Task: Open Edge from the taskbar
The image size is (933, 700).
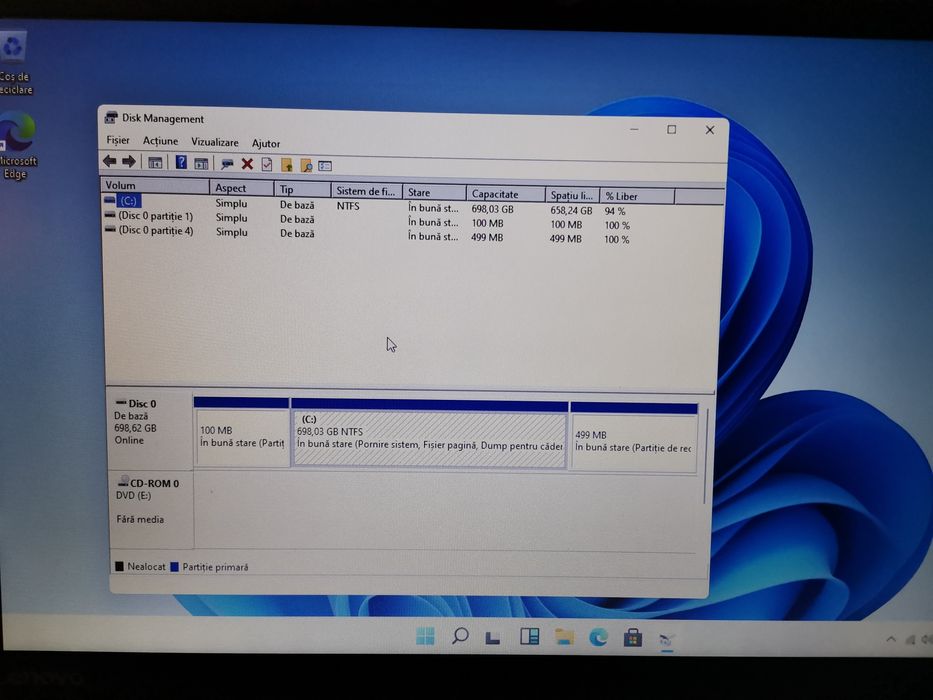Action: (x=598, y=638)
